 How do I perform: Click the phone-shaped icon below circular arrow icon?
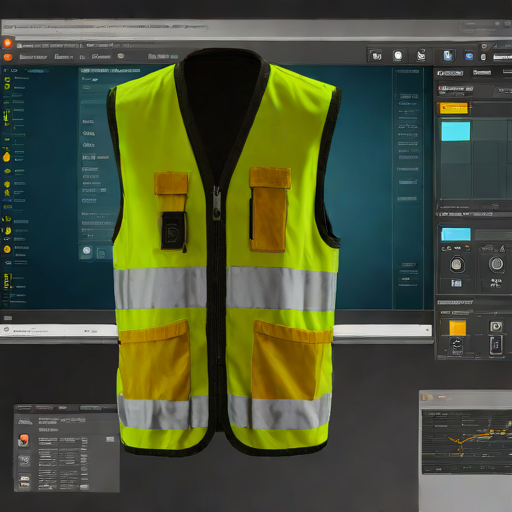(x=496, y=345)
